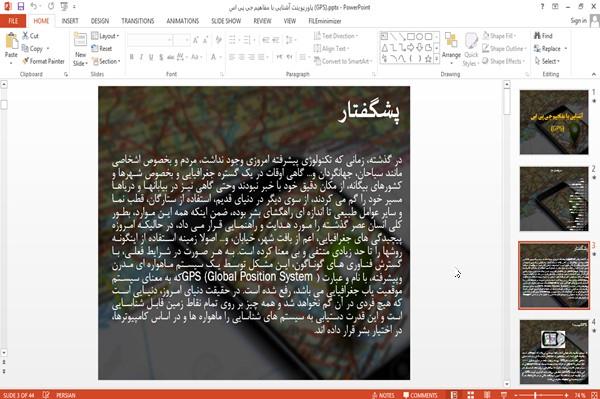The image size is (600, 399).
Task: Click the Save icon in quick access toolbar
Action: click(21, 6)
